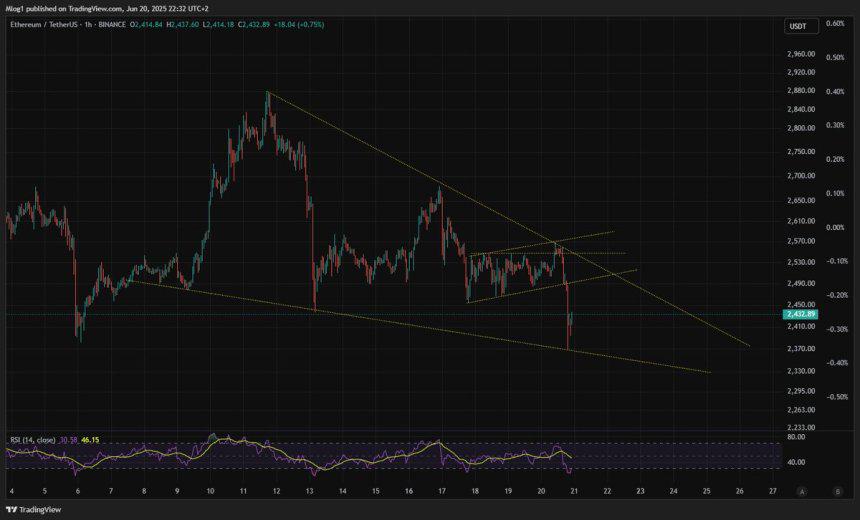Click price axis label 2,295.00

pos(800,391)
